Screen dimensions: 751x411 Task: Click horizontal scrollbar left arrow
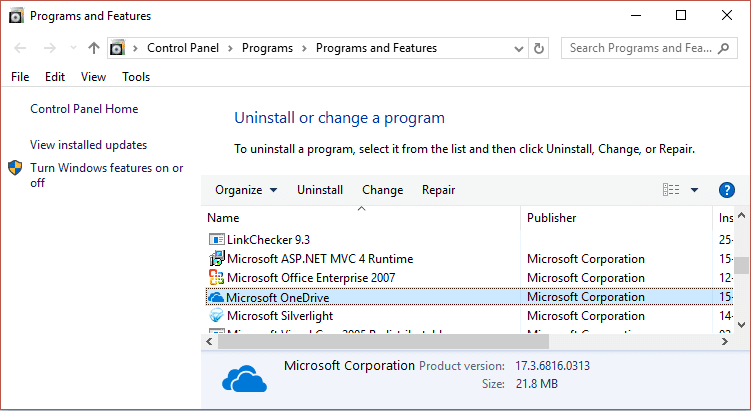coord(209,342)
